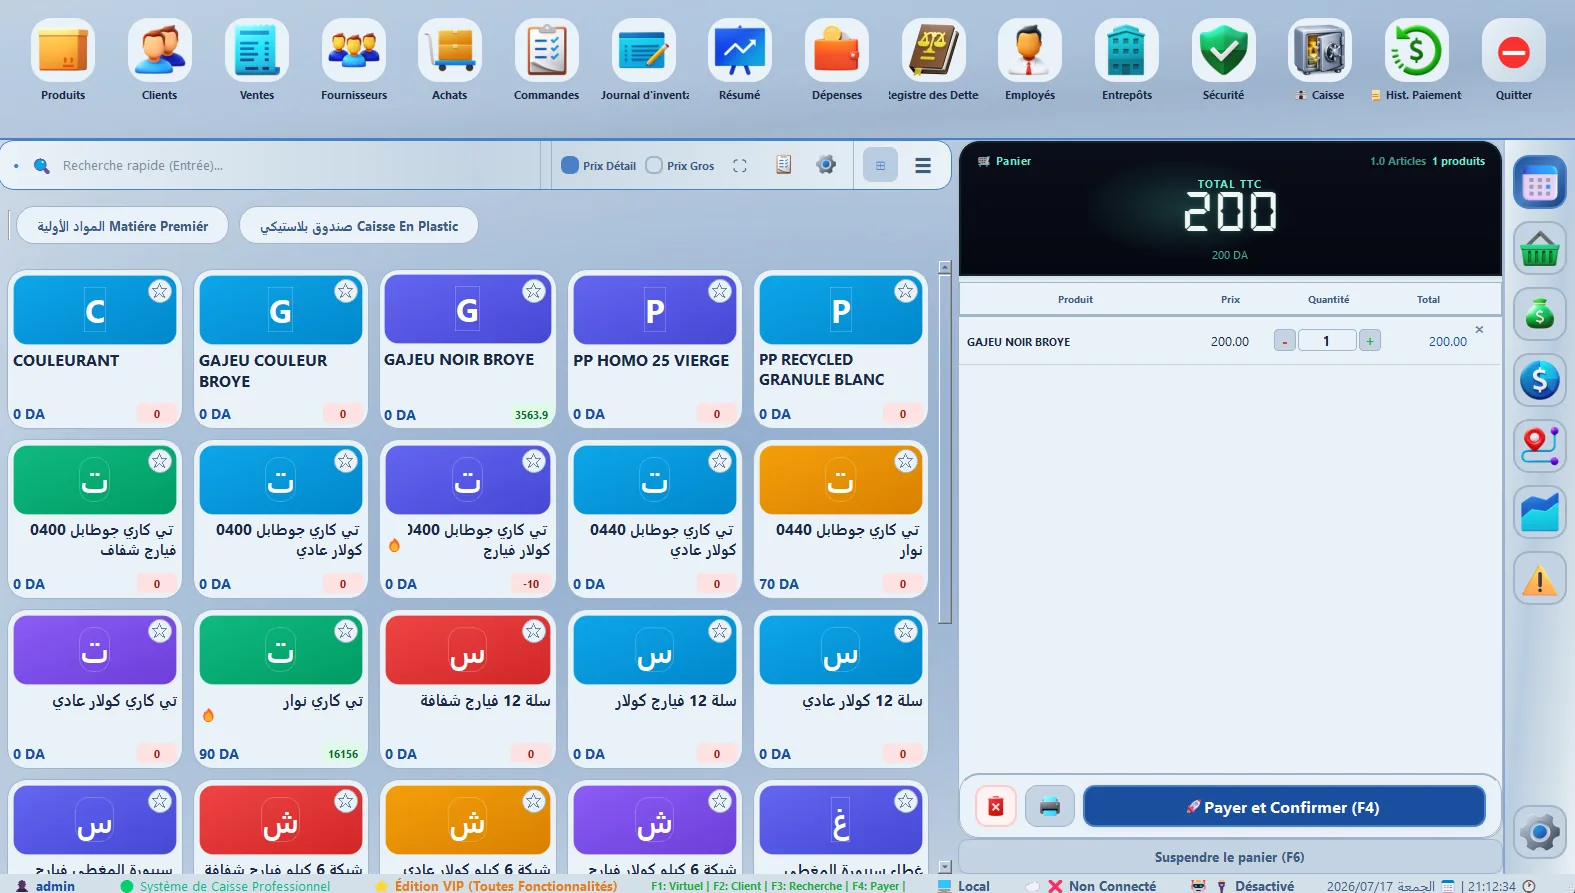Open the warning alert sidebar icon
The image size is (1575, 893).
point(1540,578)
